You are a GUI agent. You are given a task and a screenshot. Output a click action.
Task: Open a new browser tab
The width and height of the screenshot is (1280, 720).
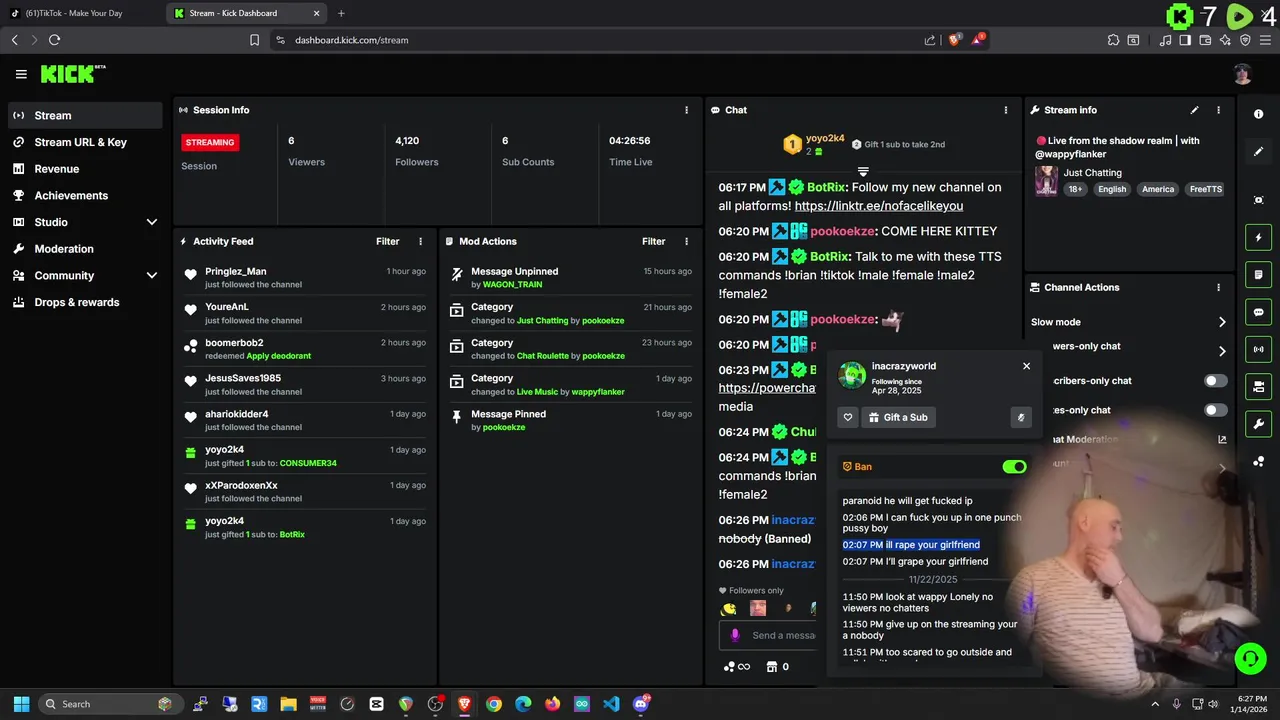(341, 13)
